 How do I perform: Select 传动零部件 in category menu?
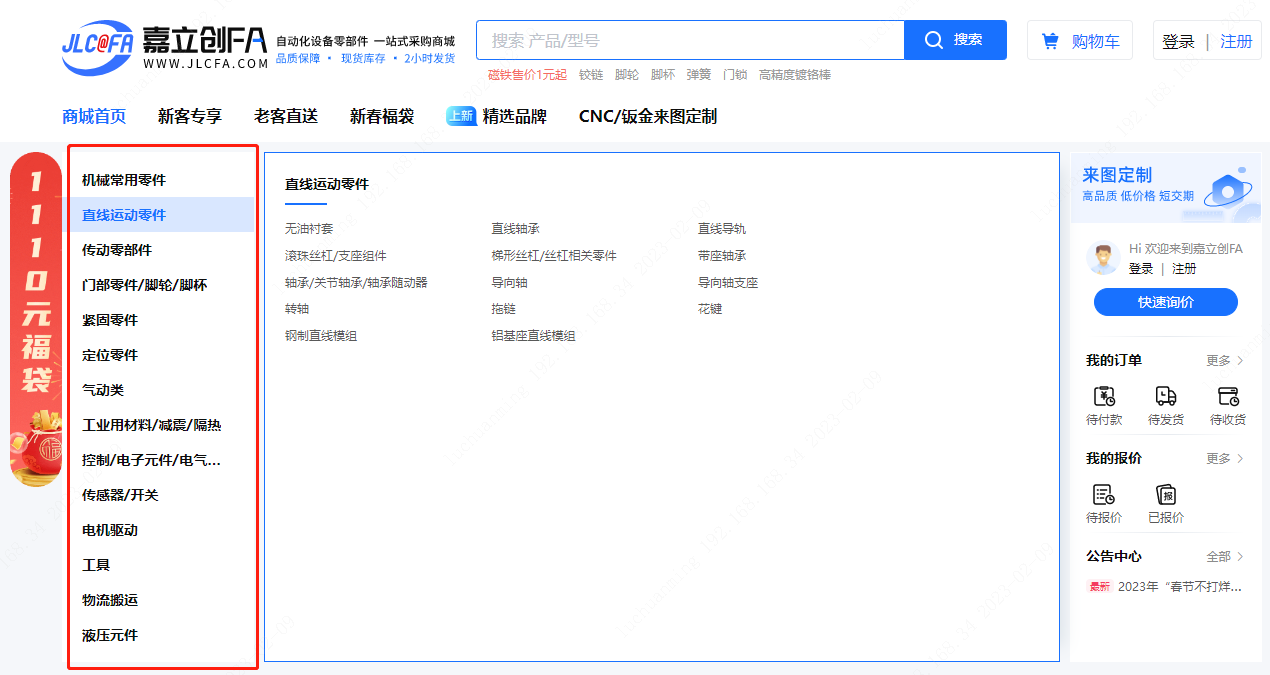pos(117,250)
